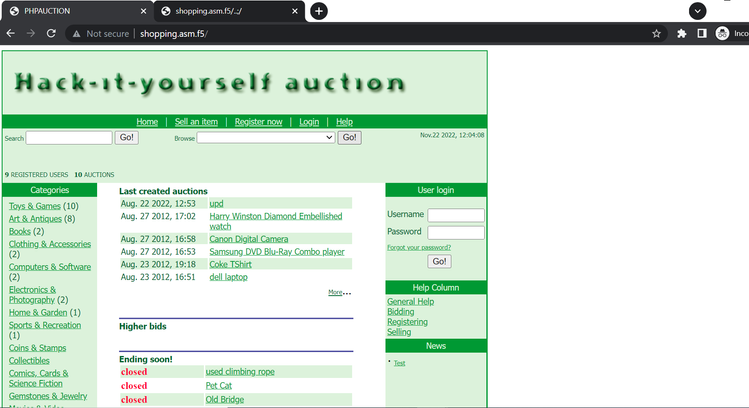Image resolution: width=749 pixels, height=408 pixels.
Task: Open the Login menu link
Action: [309, 122]
